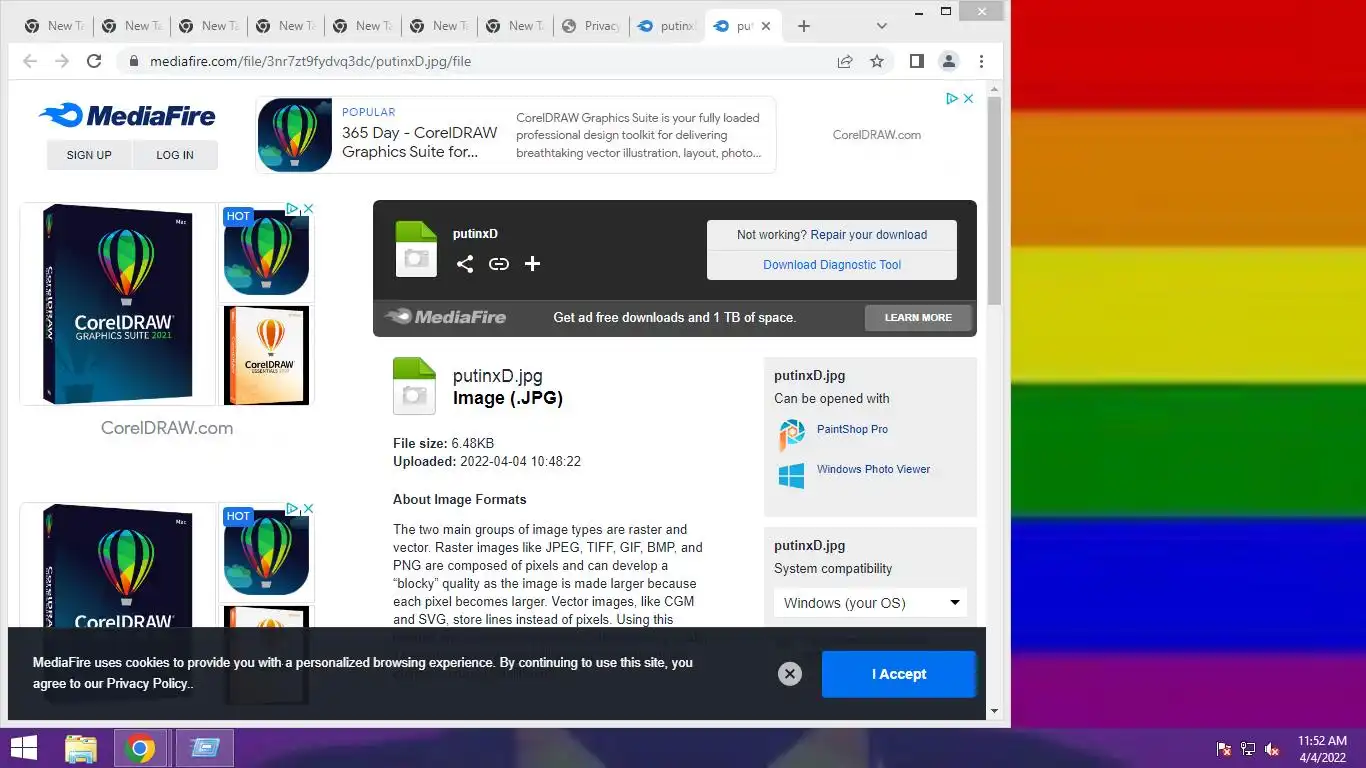This screenshot has height=768, width=1366.
Task: Click the green JPG file icon in dark header
Action: click(x=416, y=249)
